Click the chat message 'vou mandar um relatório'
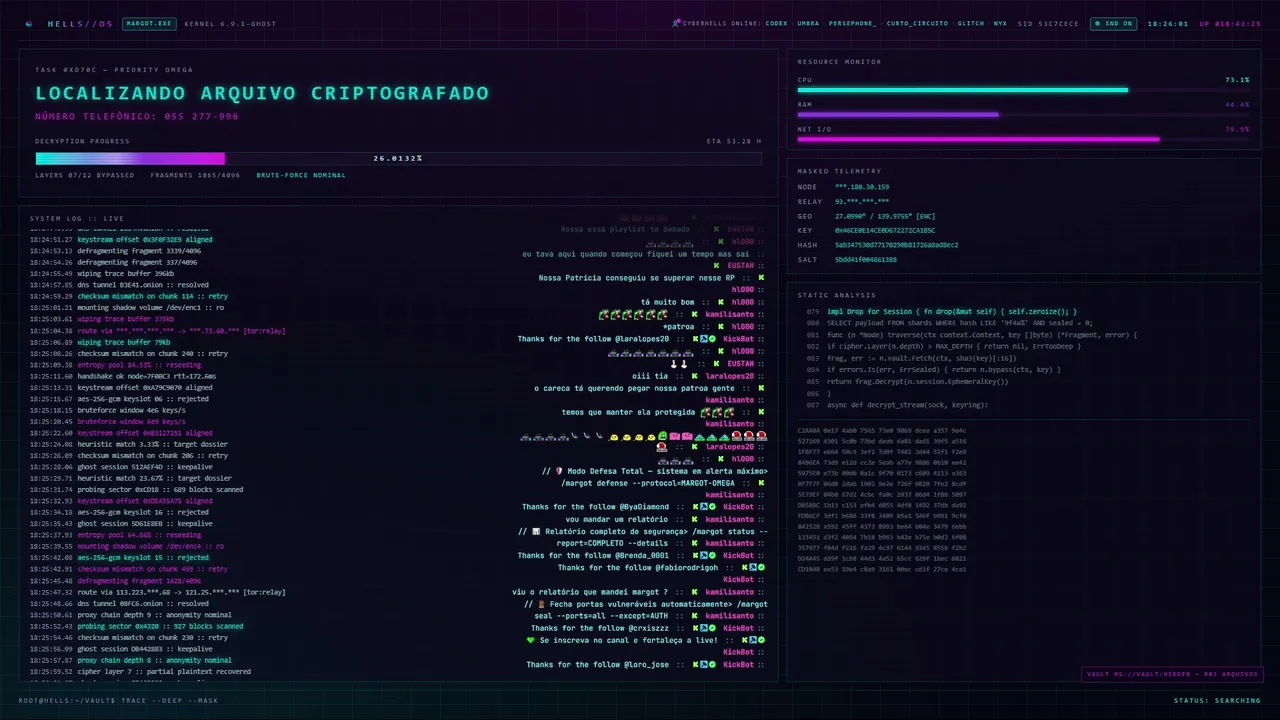The width and height of the screenshot is (1280, 720). [617, 519]
